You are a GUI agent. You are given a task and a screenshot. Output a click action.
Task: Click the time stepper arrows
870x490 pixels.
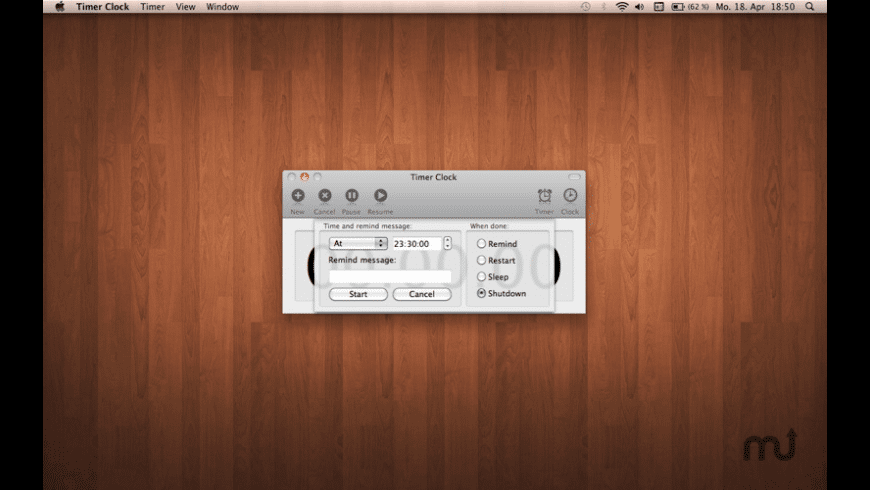(x=447, y=243)
